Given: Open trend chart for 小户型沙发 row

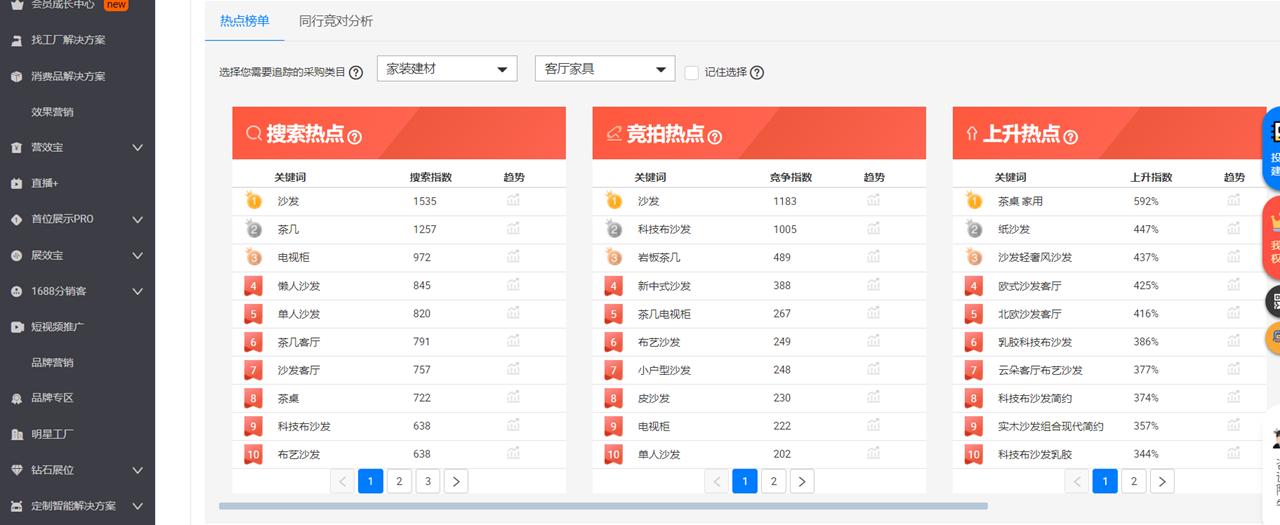Looking at the screenshot, I should coord(873,369).
